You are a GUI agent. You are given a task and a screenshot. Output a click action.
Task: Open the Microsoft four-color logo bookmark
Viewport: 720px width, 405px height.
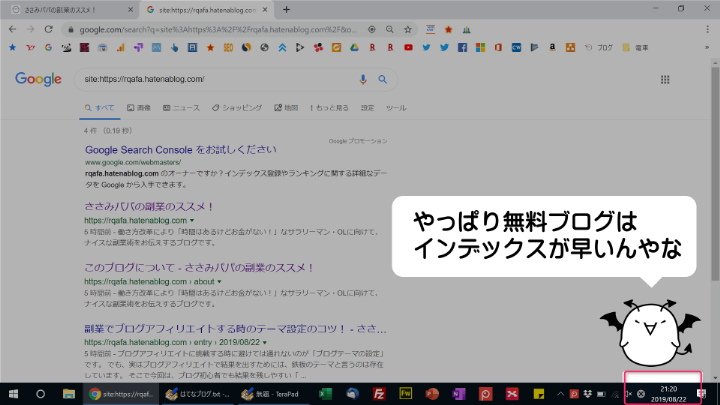click(x=480, y=47)
